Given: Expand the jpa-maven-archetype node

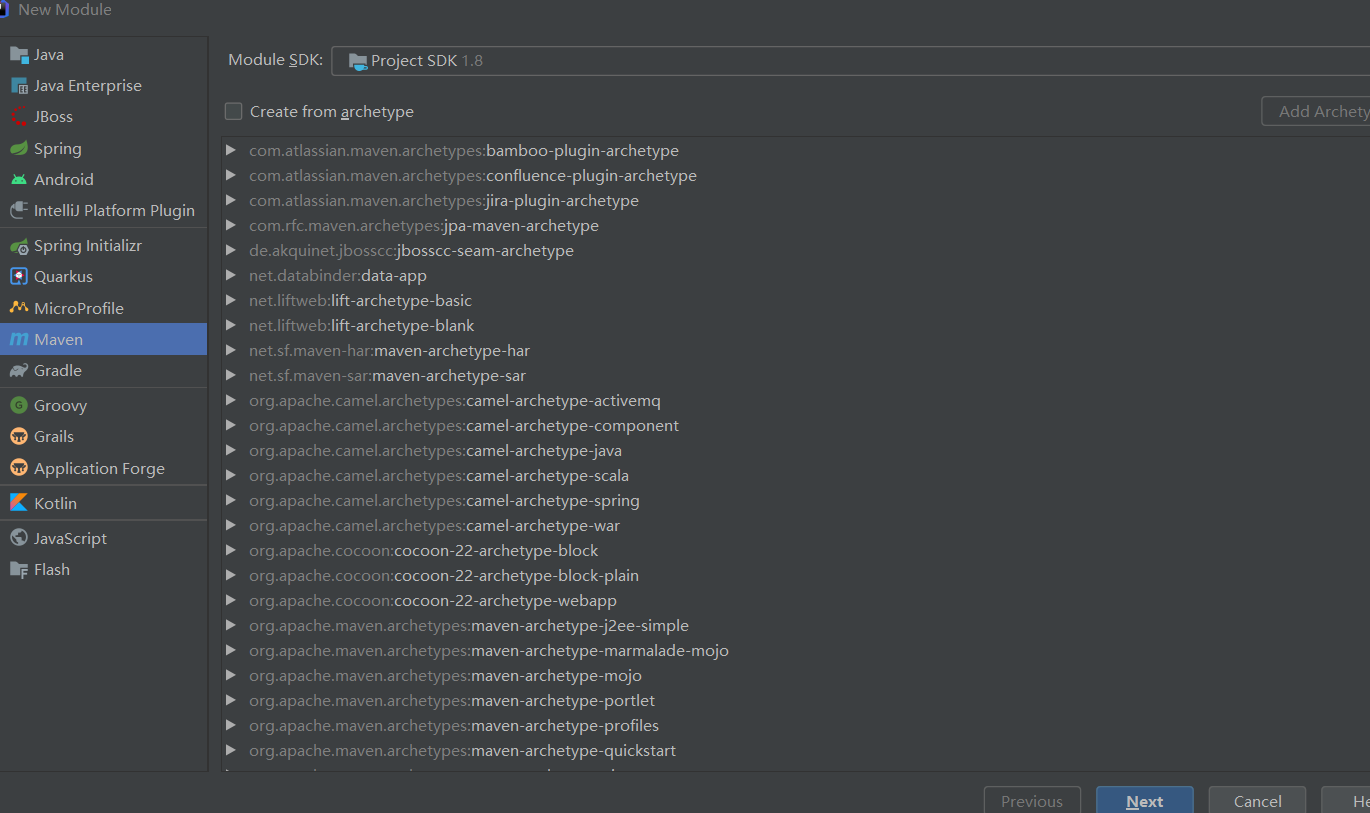Looking at the screenshot, I should pyautogui.click(x=231, y=225).
